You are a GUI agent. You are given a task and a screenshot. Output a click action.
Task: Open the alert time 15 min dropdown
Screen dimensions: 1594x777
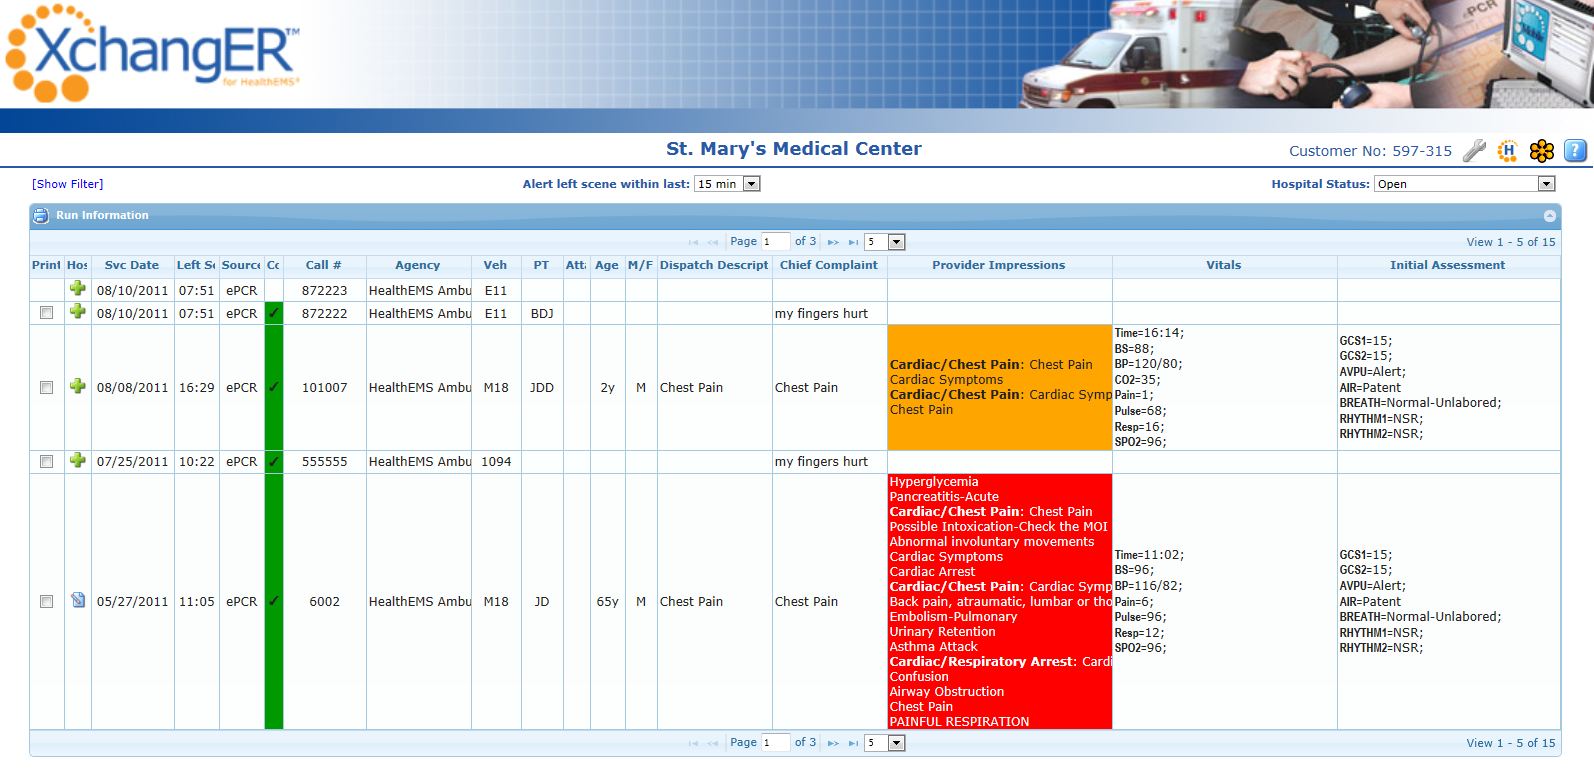752,184
